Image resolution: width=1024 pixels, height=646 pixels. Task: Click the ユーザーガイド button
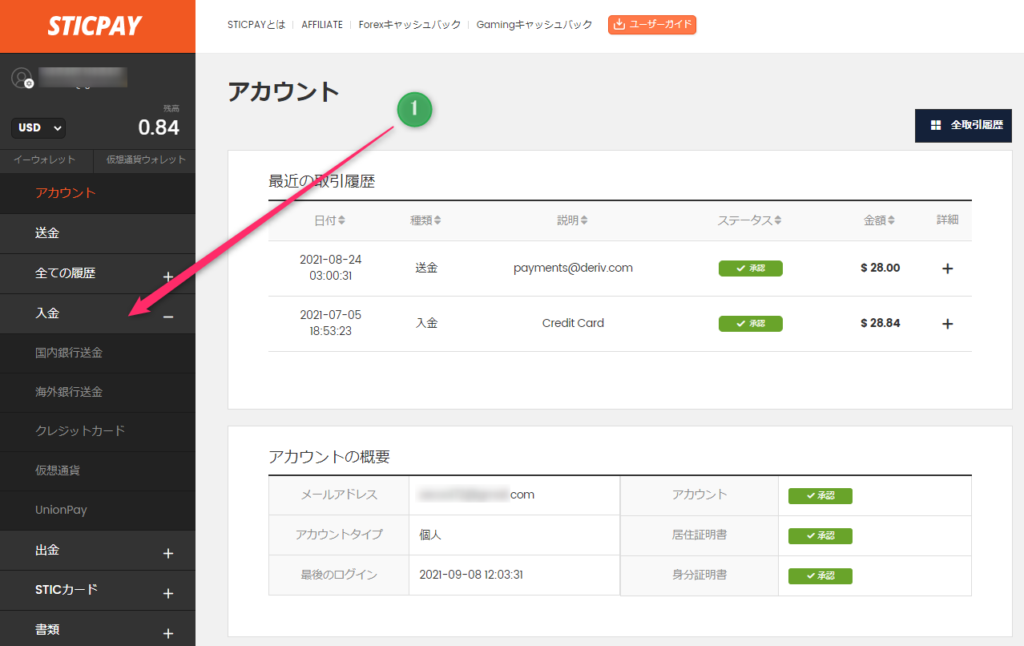652,24
